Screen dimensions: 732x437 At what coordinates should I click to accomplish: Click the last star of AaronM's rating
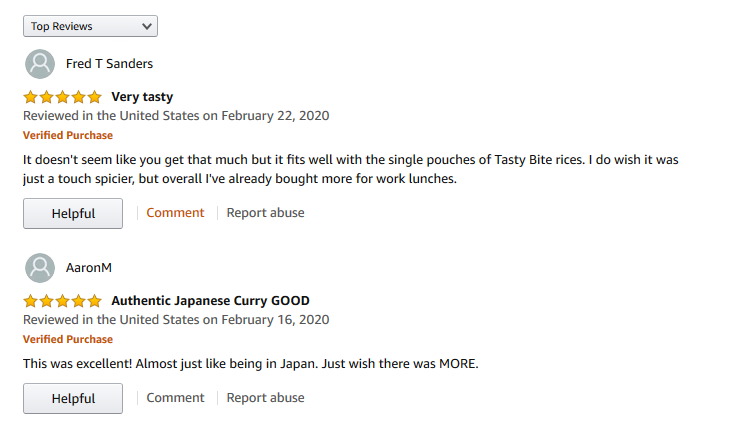(x=94, y=301)
